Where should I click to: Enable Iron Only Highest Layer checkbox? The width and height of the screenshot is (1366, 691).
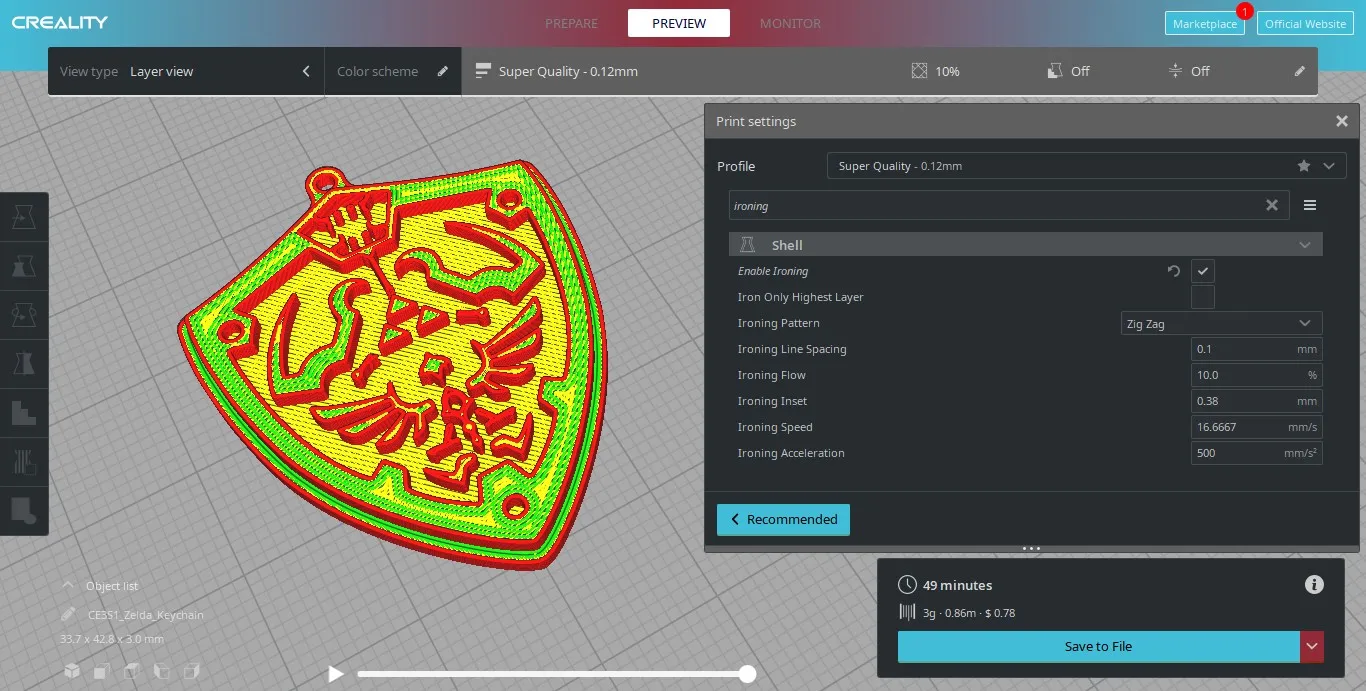(1202, 297)
